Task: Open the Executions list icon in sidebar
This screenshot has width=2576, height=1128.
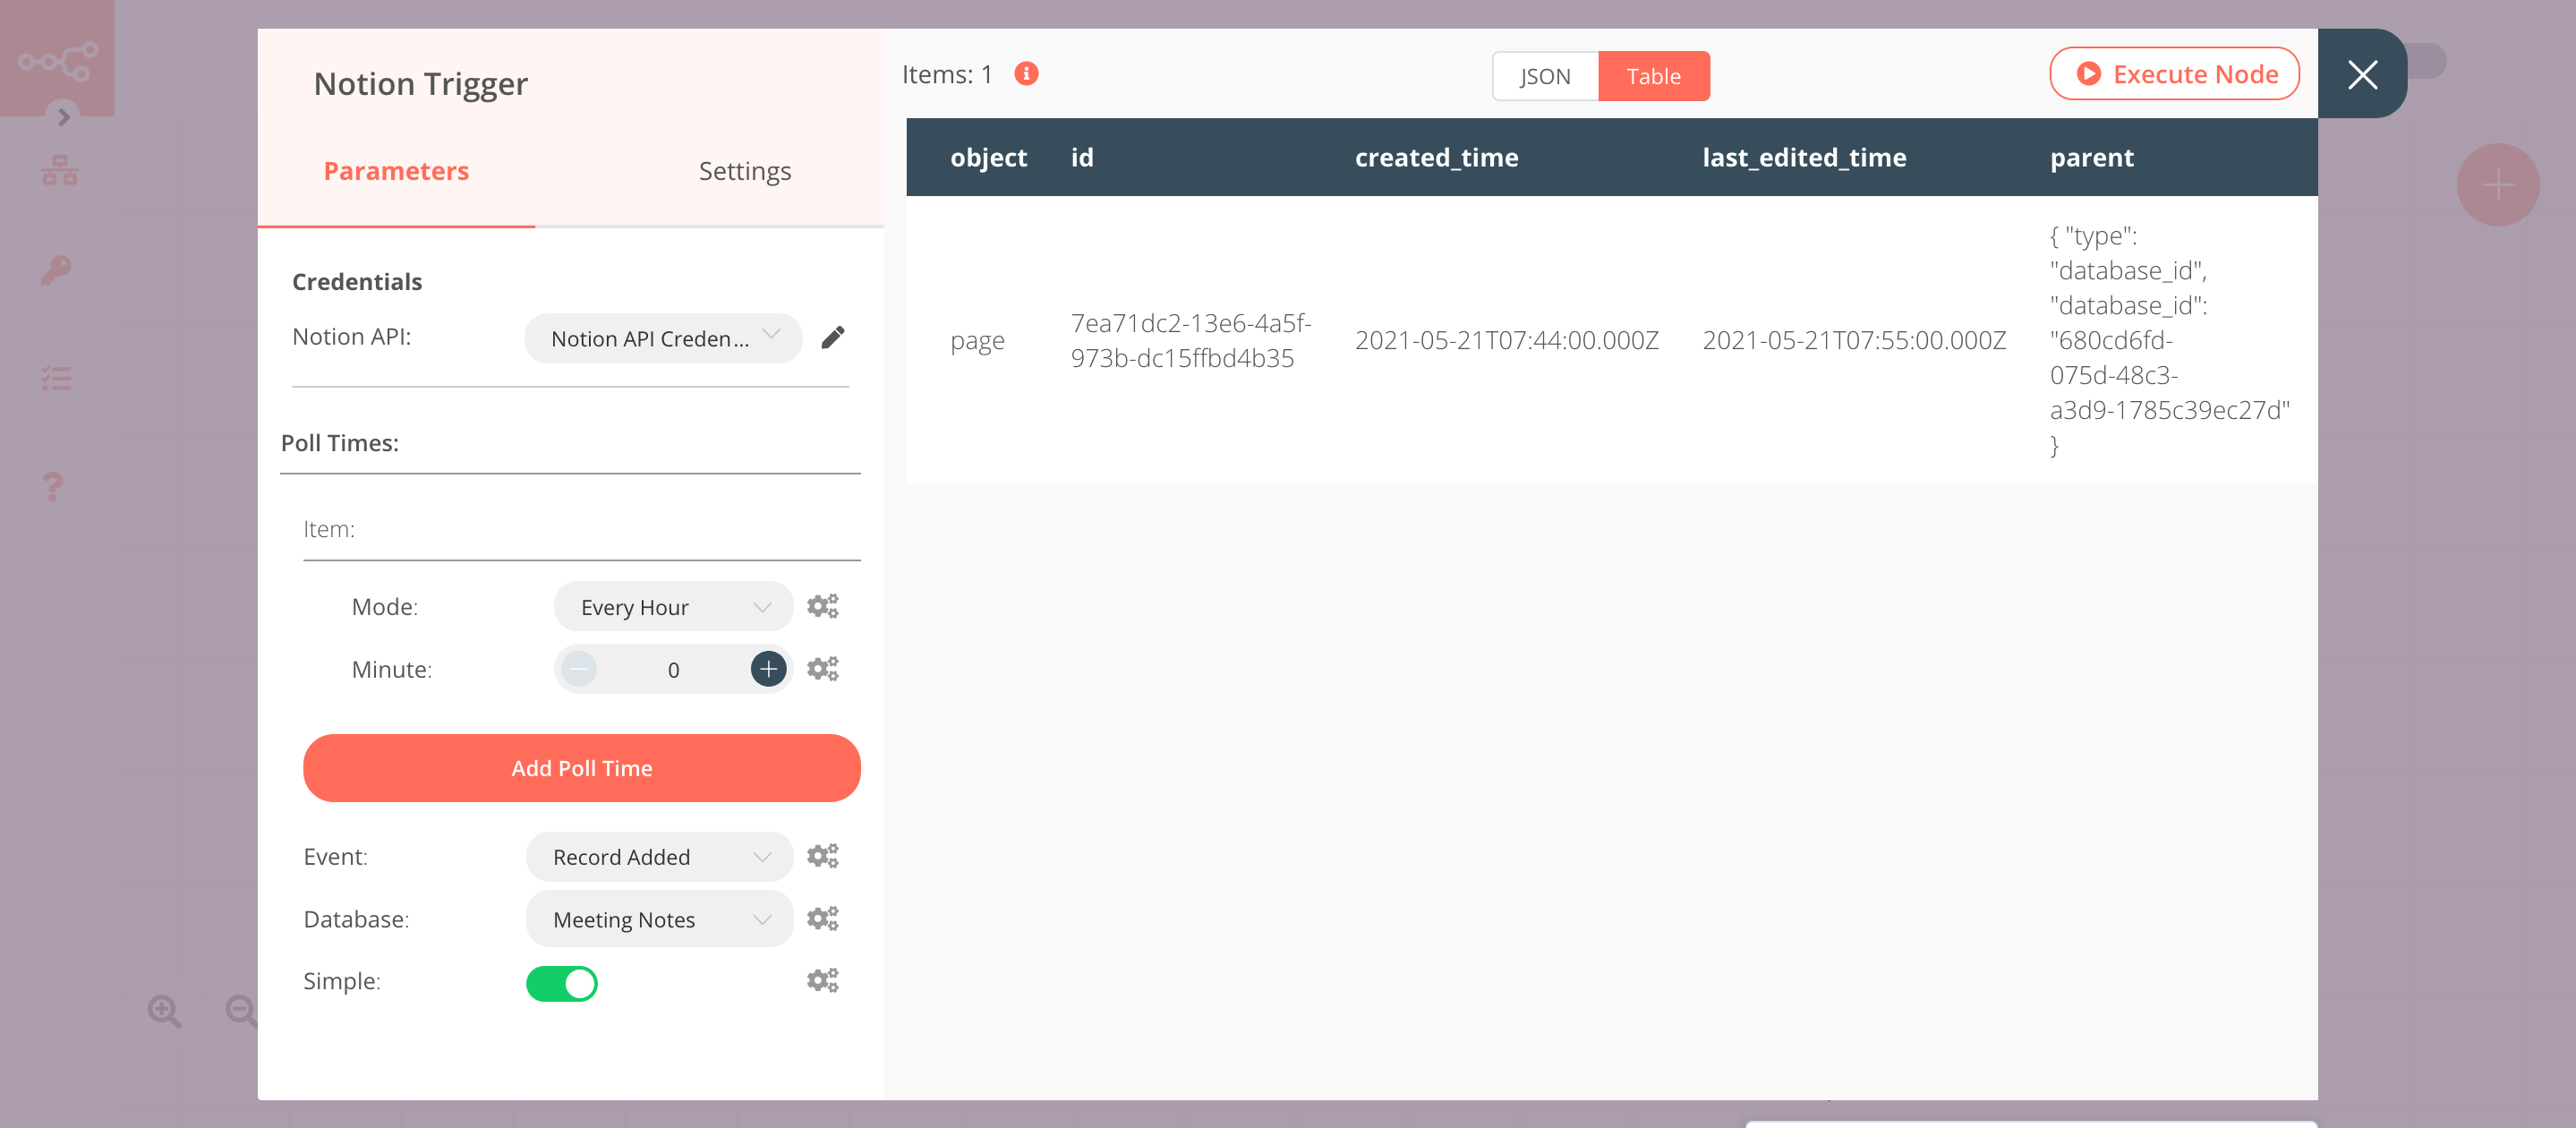Action: (x=57, y=378)
